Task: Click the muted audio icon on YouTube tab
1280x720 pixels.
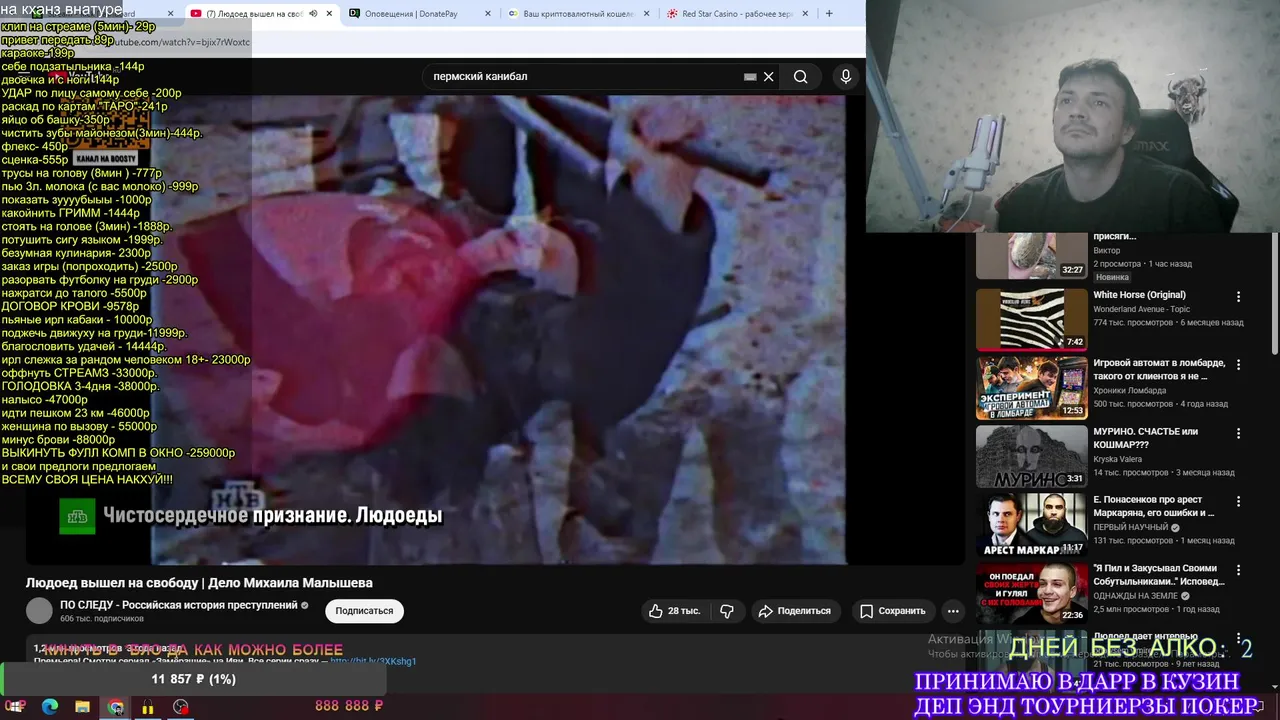Action: [x=313, y=14]
